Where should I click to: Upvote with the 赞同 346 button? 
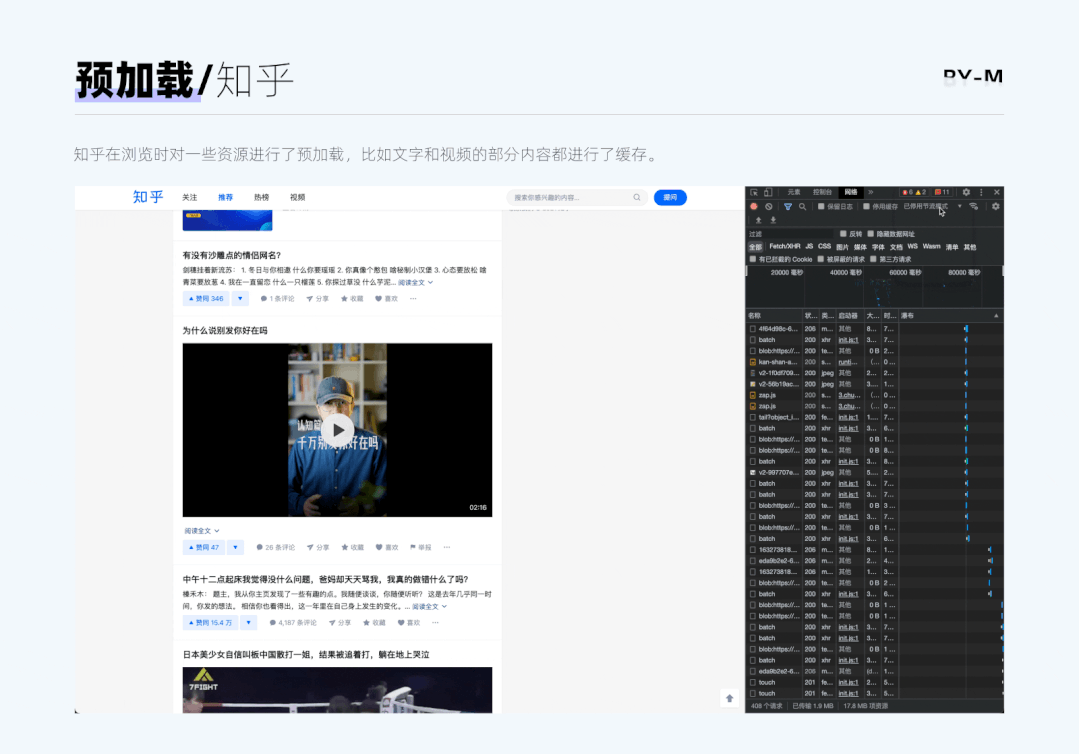pos(206,299)
